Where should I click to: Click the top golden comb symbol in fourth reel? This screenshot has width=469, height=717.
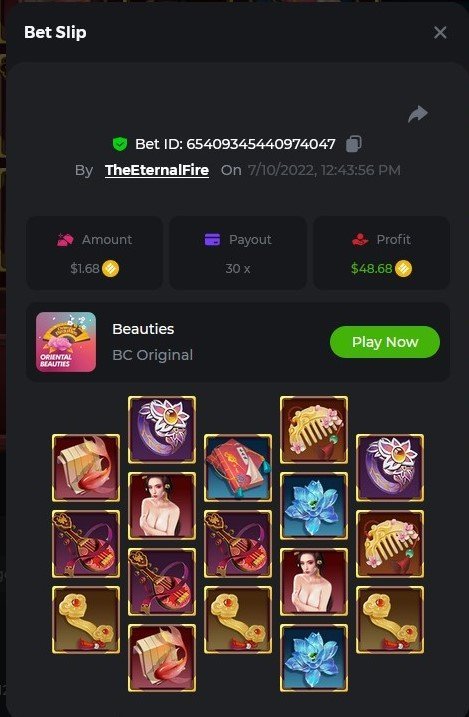coord(314,430)
